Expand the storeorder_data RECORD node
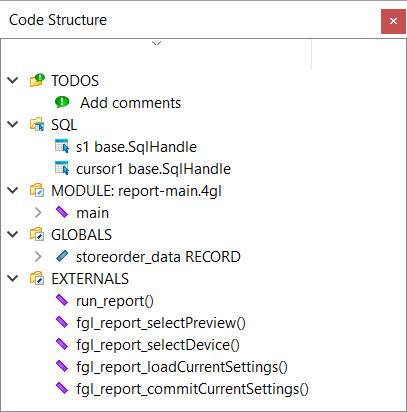This screenshot has width=407, height=412. 38,256
